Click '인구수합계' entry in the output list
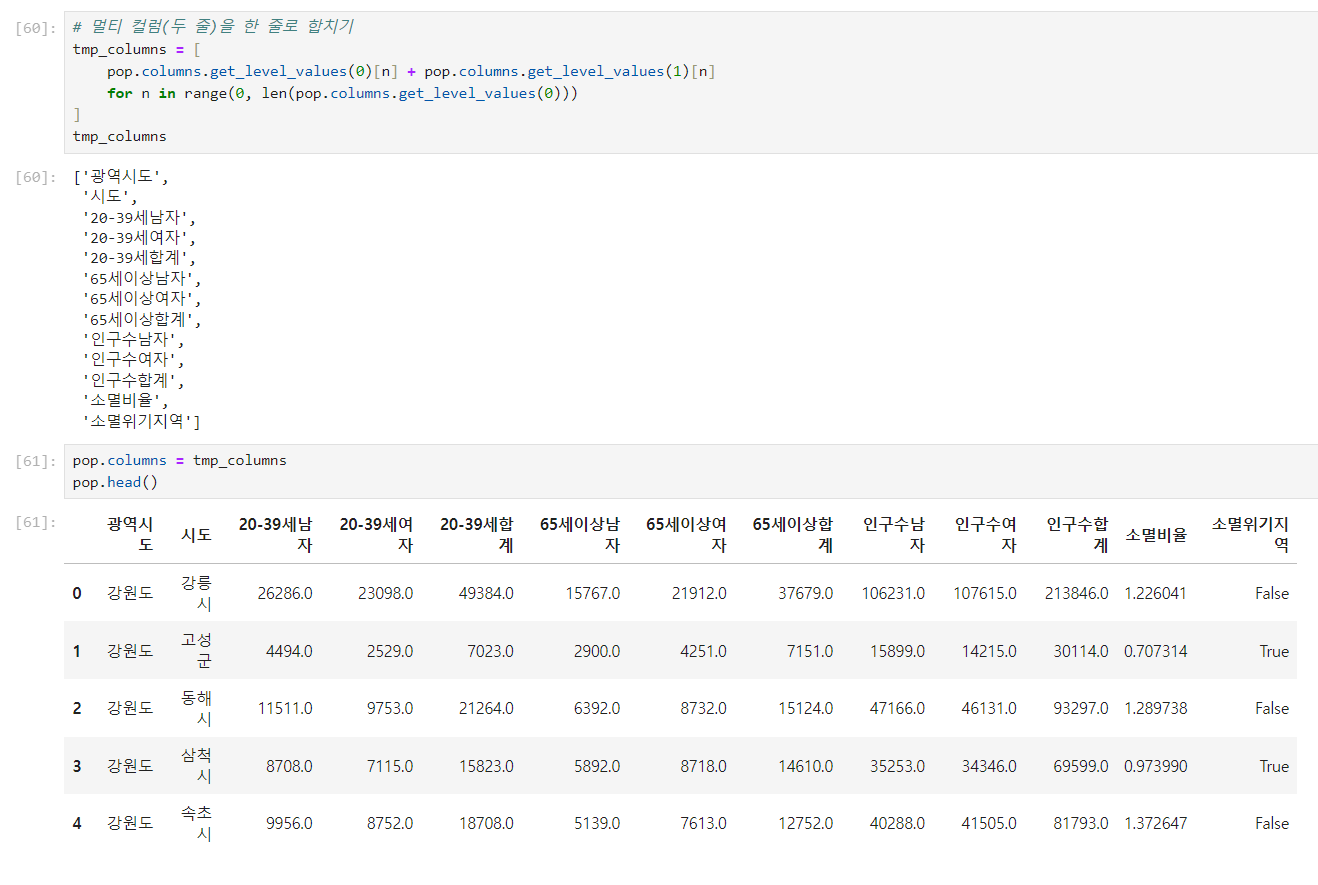The width and height of the screenshot is (1318, 885). pos(135,380)
